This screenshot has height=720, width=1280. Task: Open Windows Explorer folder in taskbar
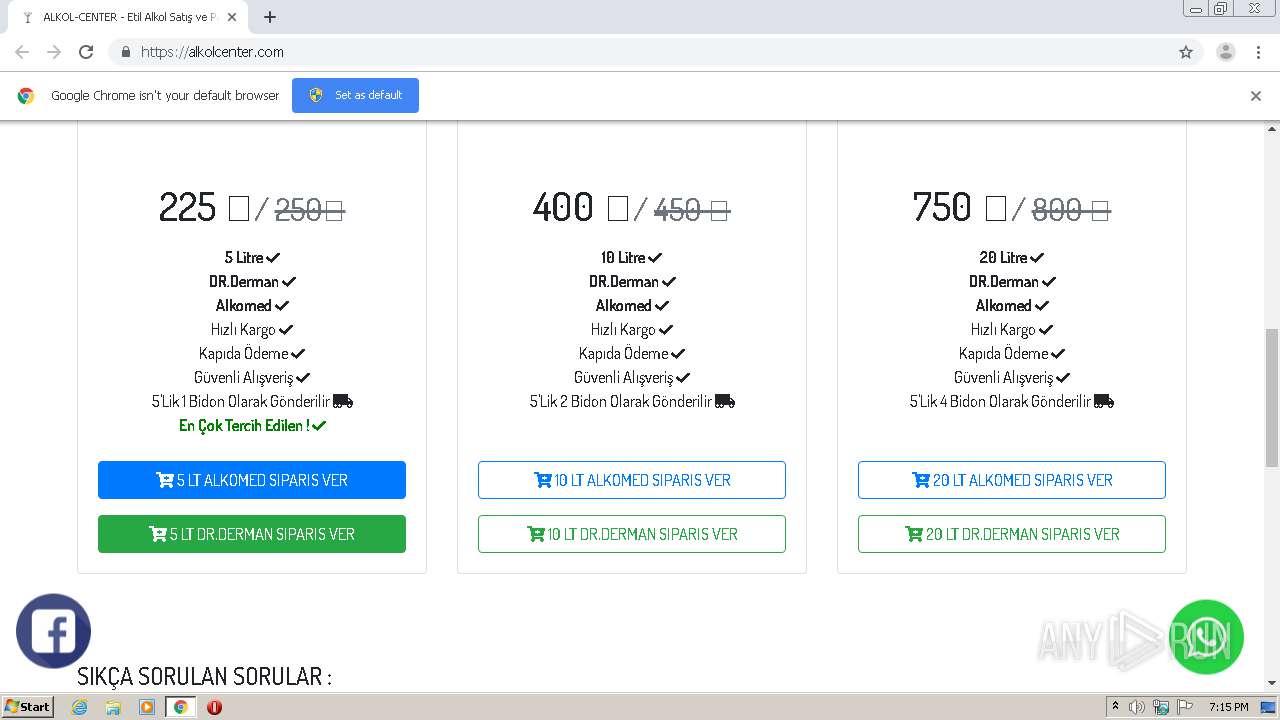coord(113,707)
